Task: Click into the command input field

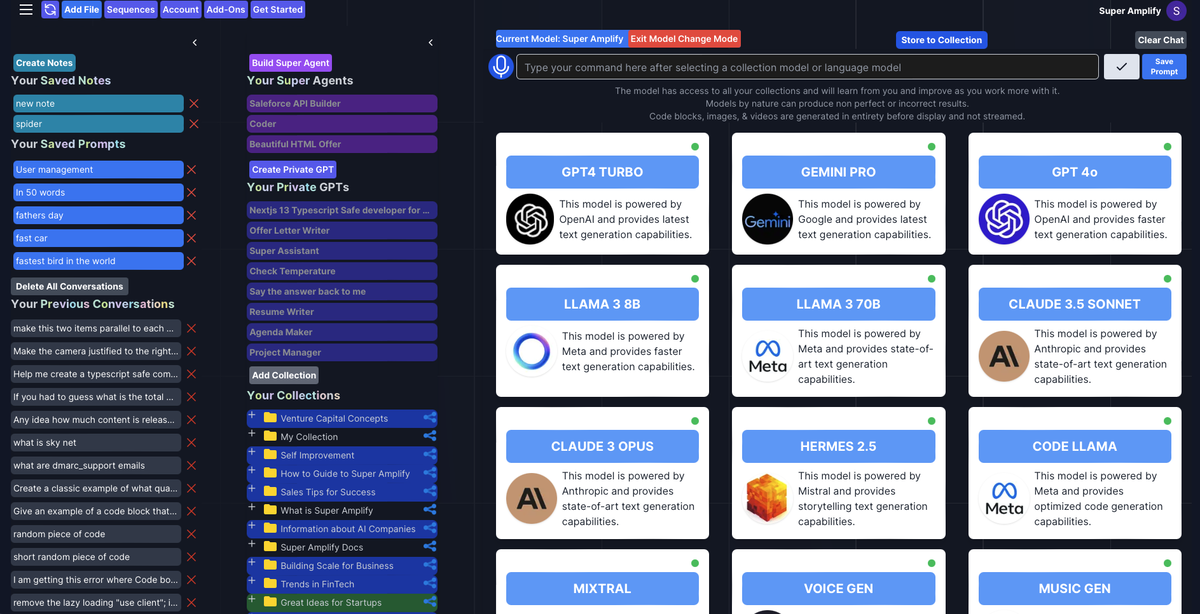Action: (x=807, y=68)
